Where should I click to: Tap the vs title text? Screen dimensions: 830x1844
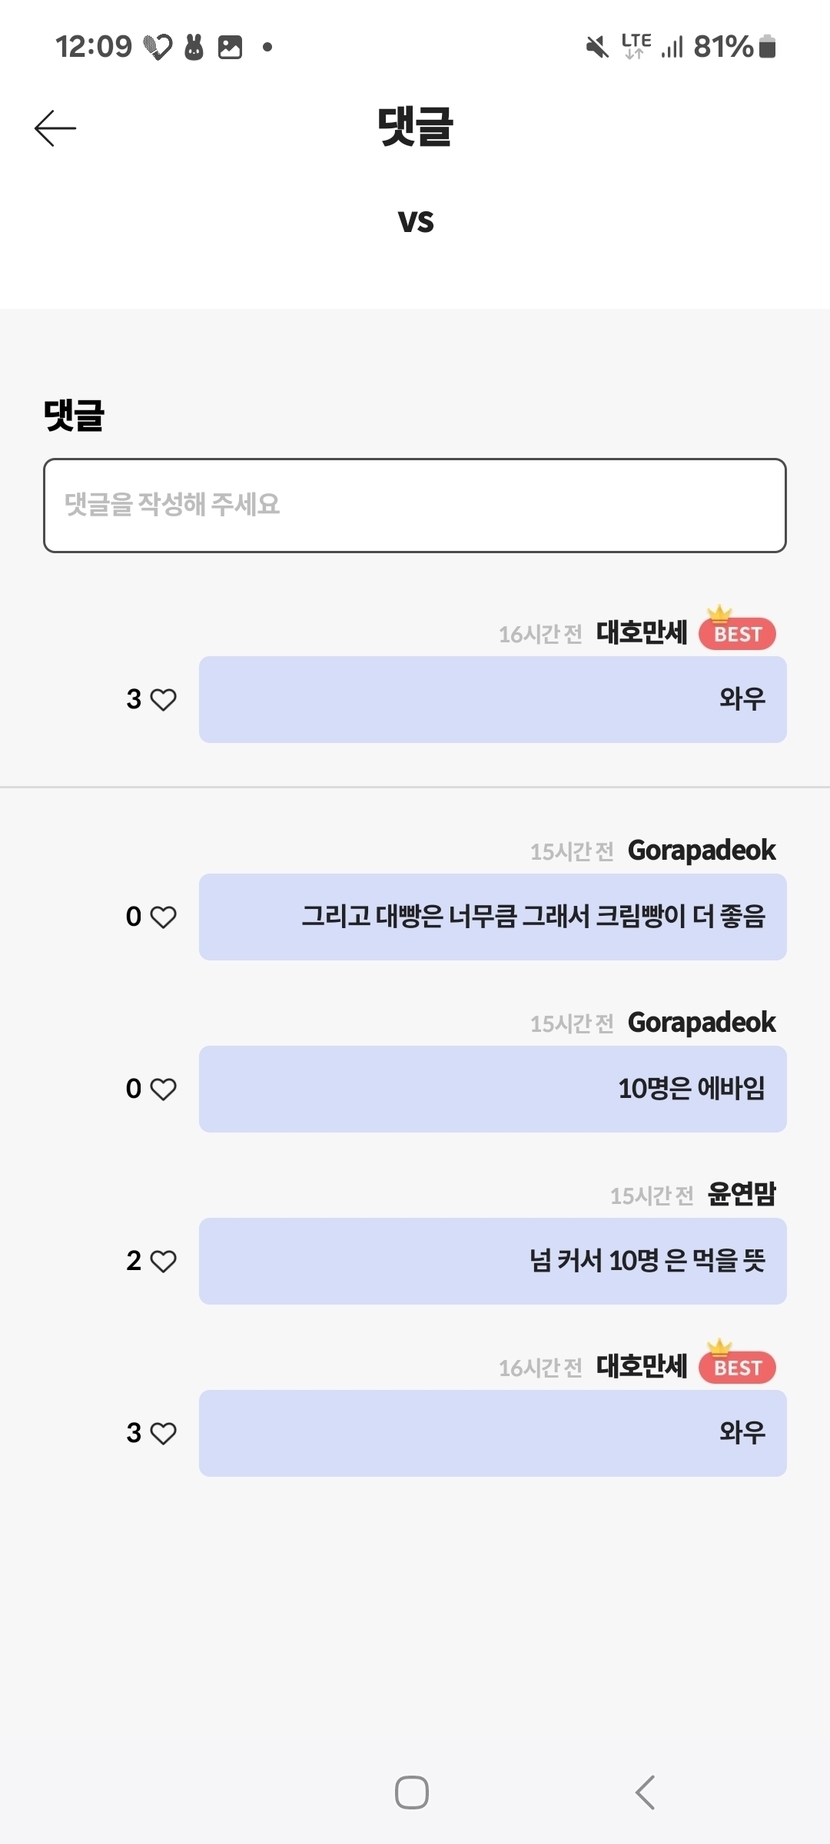416,221
